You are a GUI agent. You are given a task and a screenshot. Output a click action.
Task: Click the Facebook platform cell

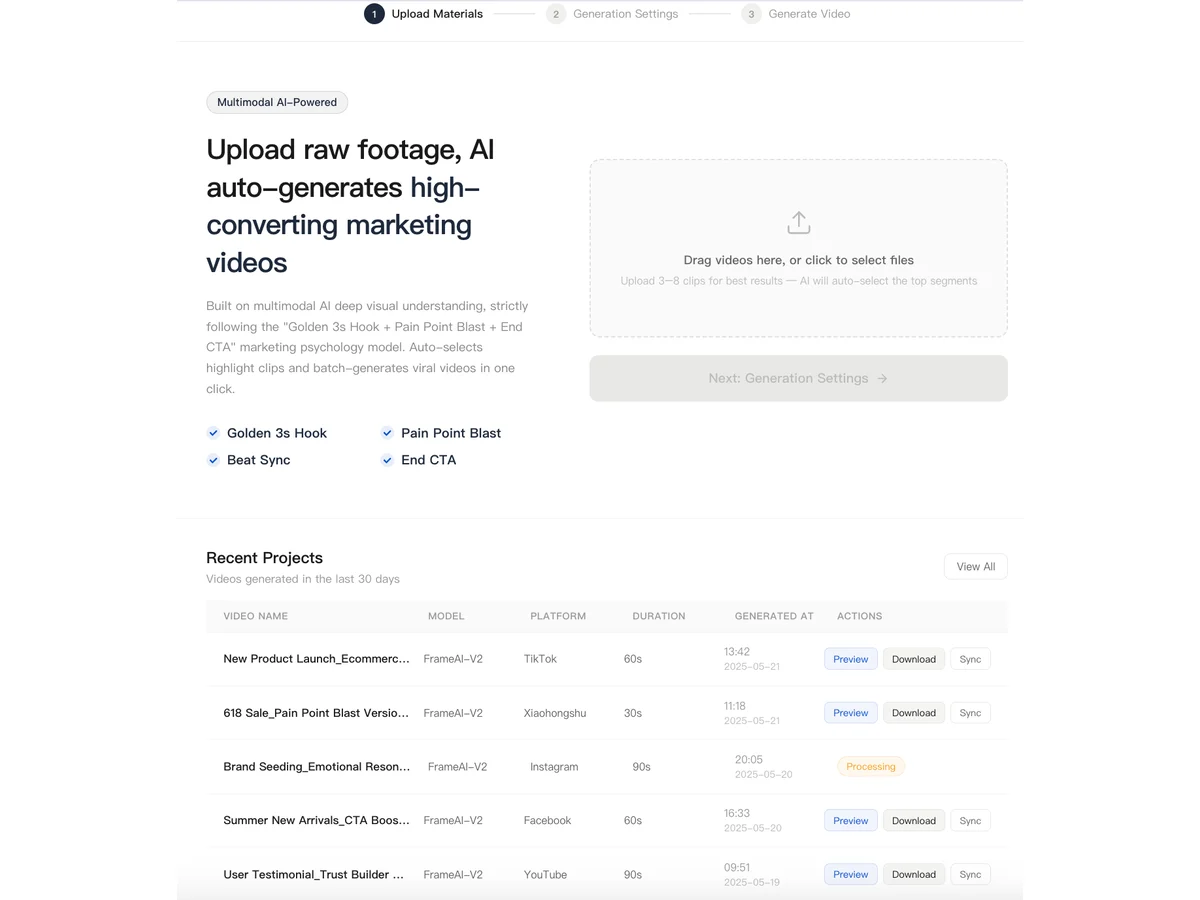tap(547, 821)
